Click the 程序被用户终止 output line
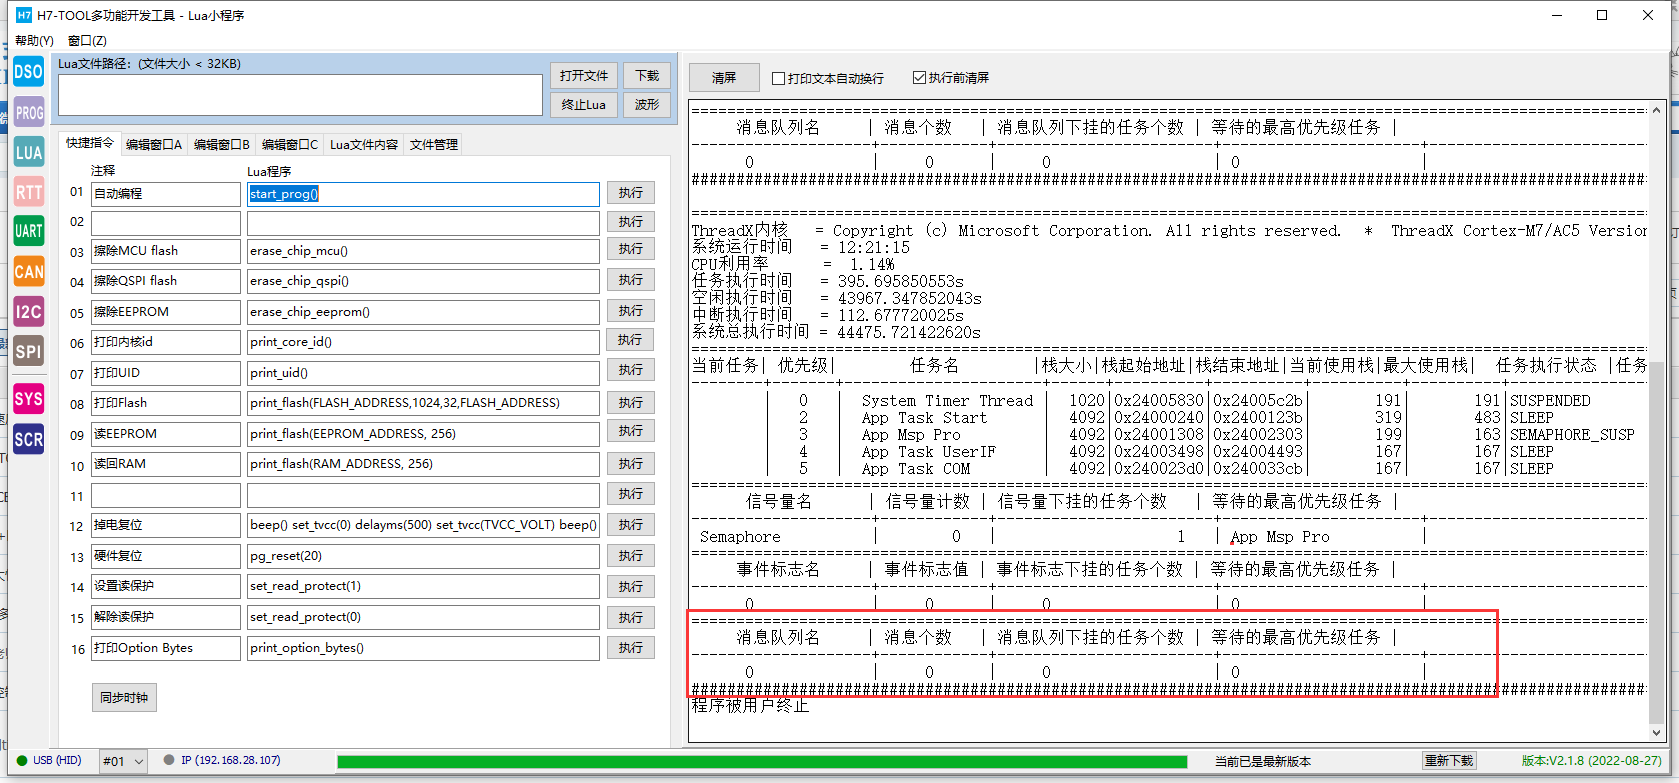Viewport: 1679px width, 783px height. (x=750, y=706)
